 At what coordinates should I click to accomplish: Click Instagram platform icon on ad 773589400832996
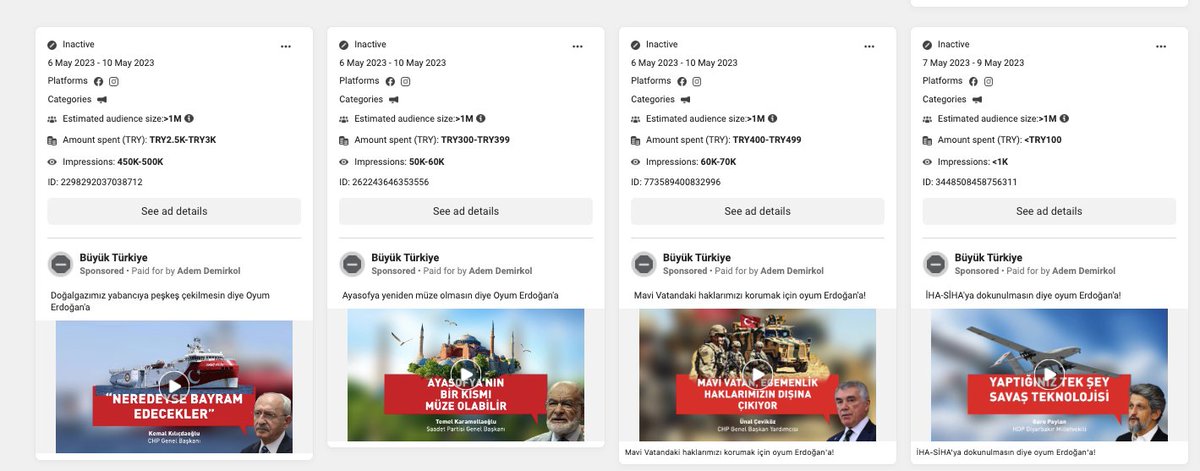(697, 81)
